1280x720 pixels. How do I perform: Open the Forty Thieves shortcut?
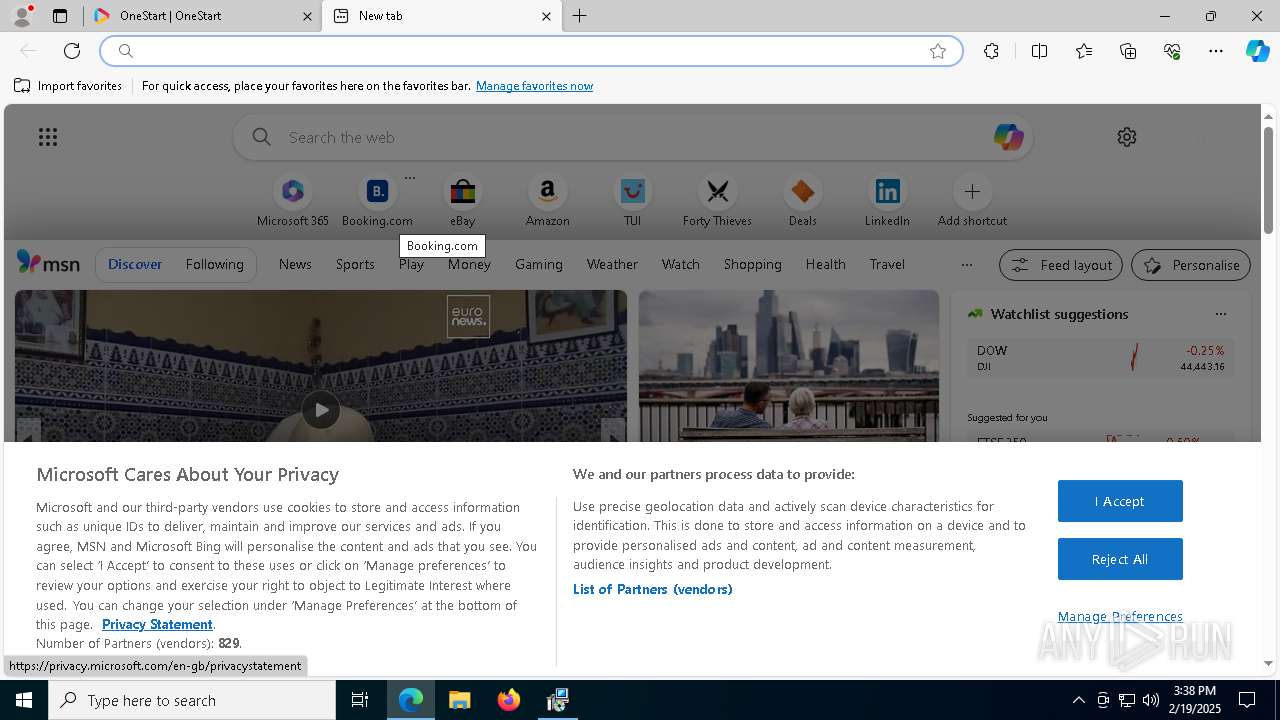click(717, 201)
